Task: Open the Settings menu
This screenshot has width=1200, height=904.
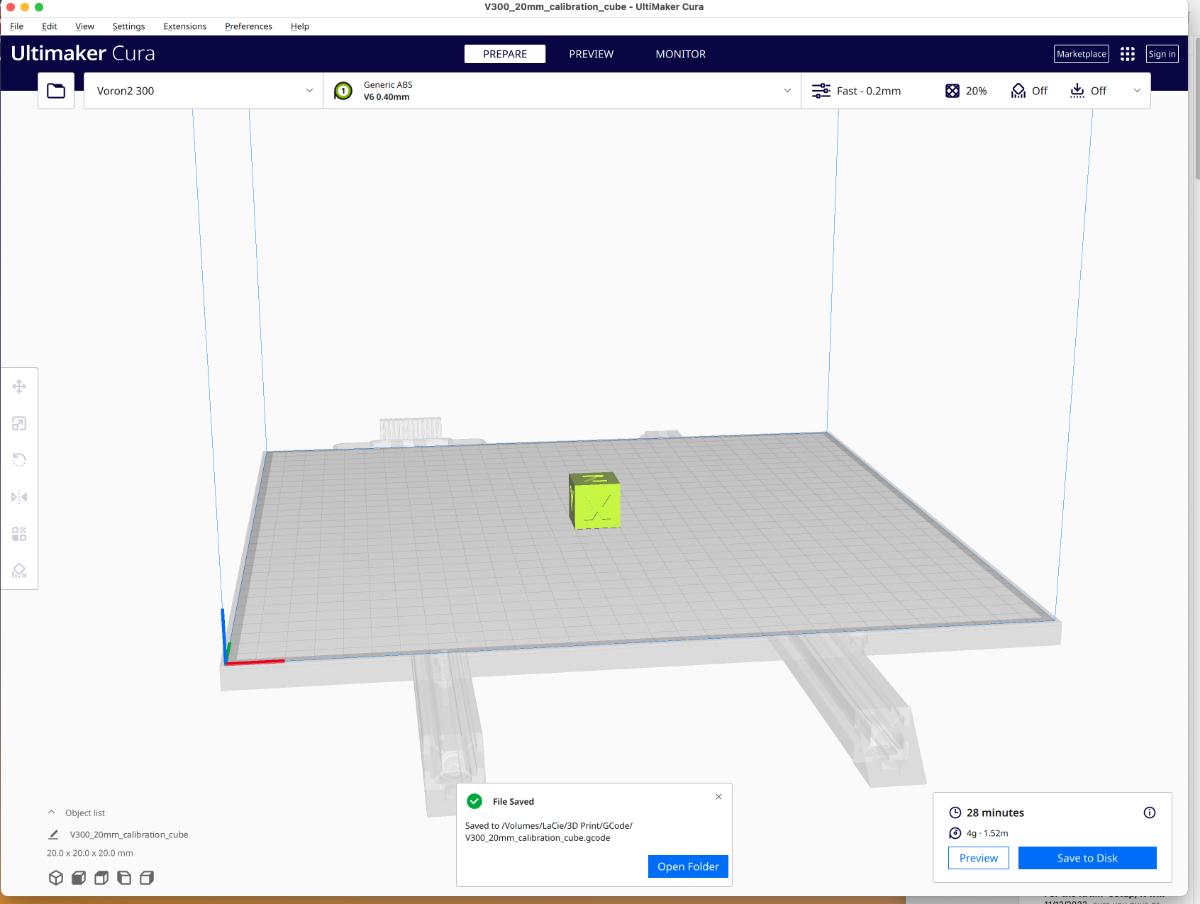Action: tap(128, 26)
